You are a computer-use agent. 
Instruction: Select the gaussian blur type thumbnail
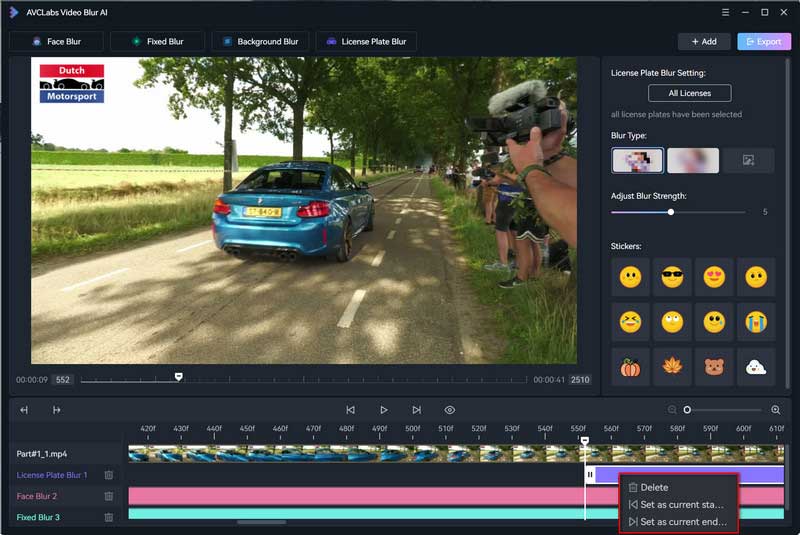tap(693, 161)
